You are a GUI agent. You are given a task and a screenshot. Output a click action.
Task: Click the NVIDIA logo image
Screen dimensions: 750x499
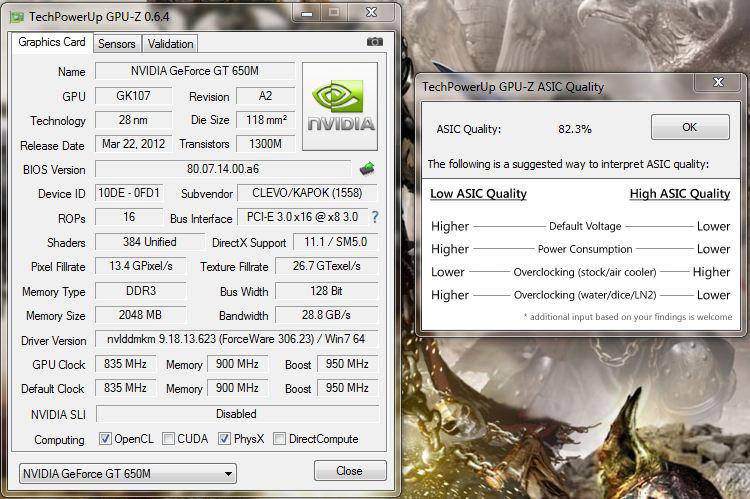[x=340, y=106]
